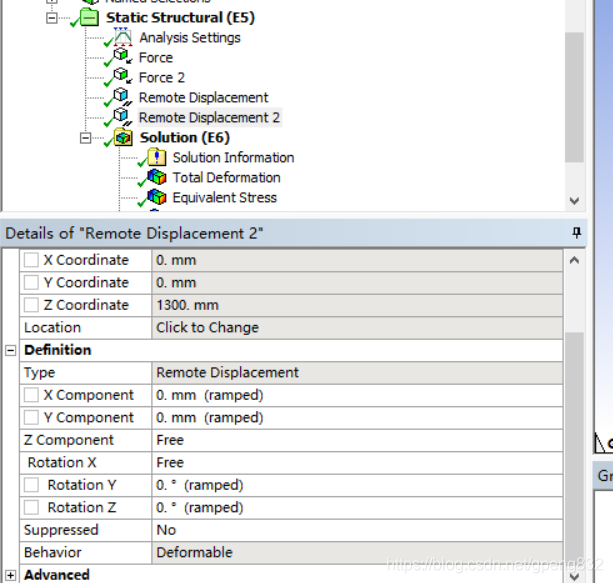This screenshot has width=613, height=583.
Task: Click the tree outline scrollbar thumb
Action: (574, 97)
